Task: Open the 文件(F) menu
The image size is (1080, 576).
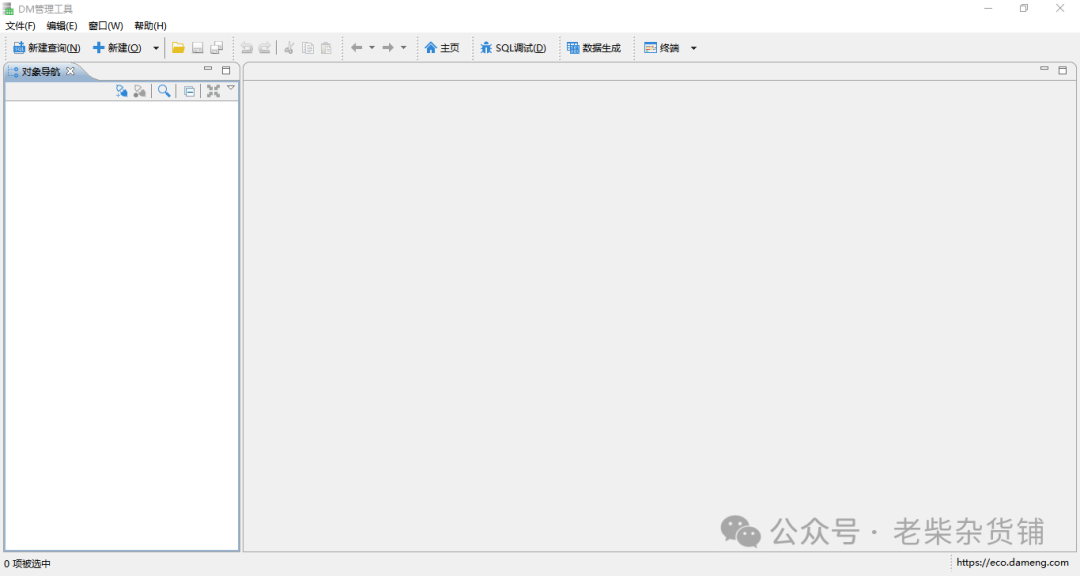Action: tap(20, 25)
